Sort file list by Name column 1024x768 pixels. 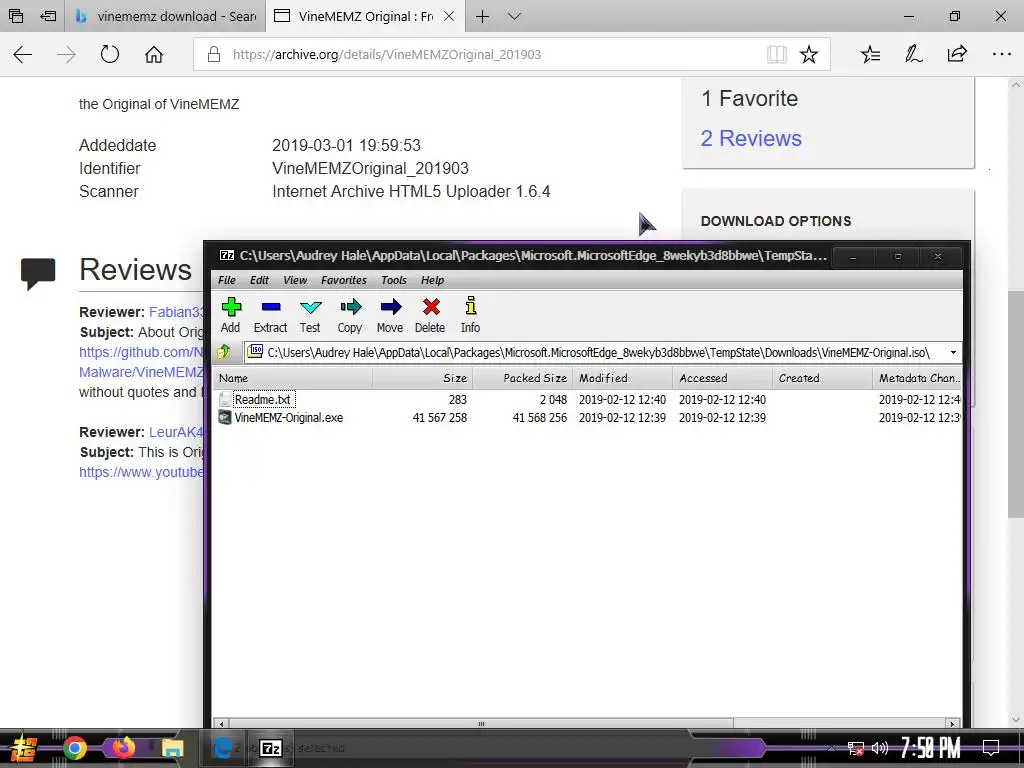click(293, 378)
